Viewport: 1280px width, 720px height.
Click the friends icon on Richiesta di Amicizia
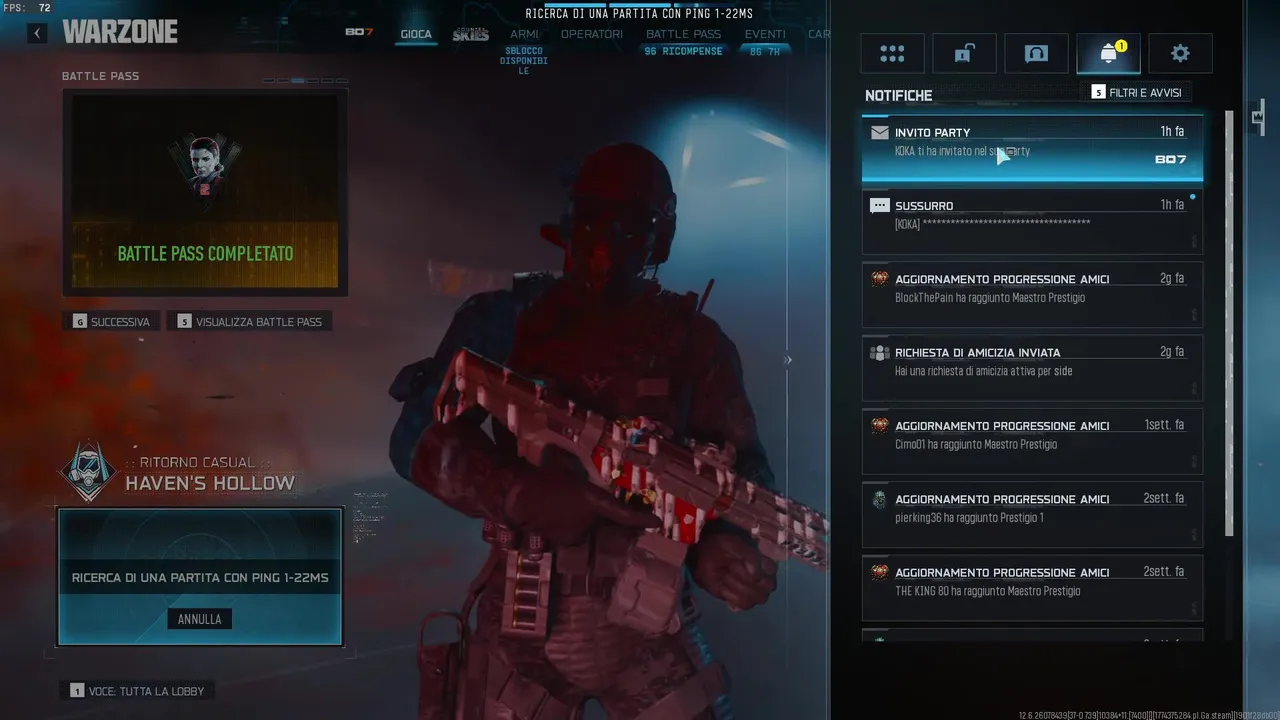(879, 353)
